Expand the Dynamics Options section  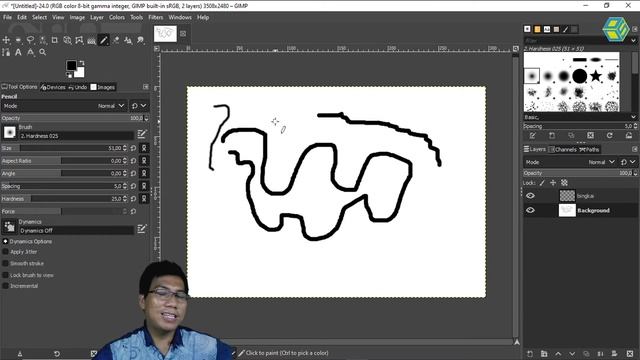tap(5, 241)
